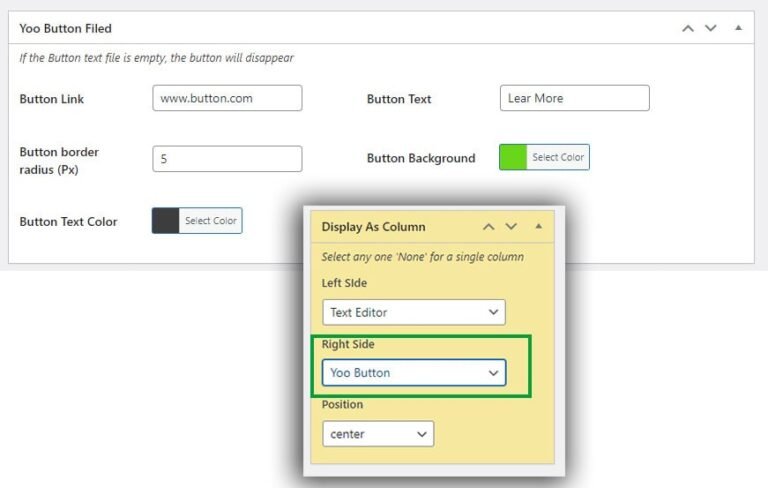Click the Left Side label
This screenshot has height=488, width=768.
(344, 283)
